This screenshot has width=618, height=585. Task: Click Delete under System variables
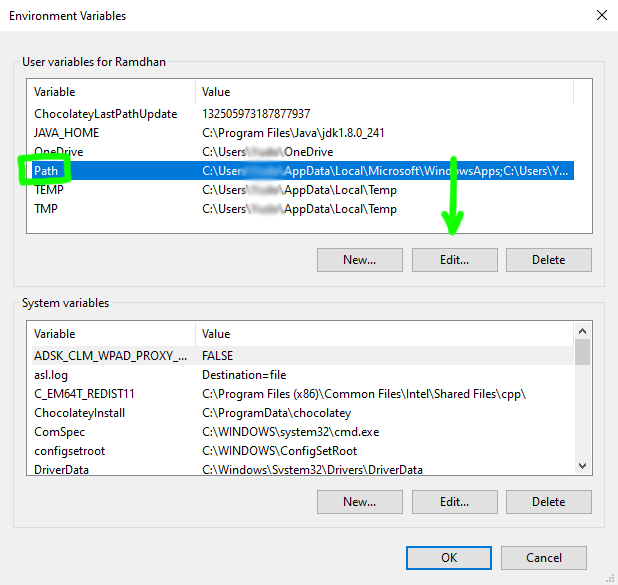click(549, 502)
